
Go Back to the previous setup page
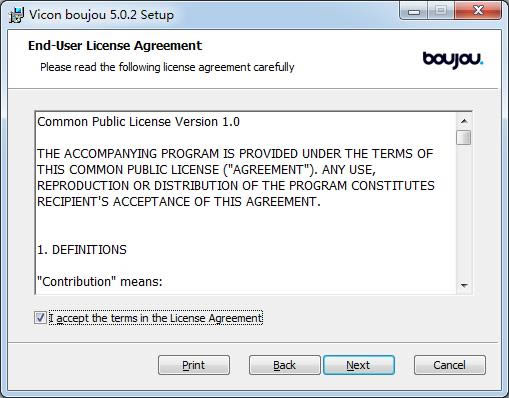(284, 365)
